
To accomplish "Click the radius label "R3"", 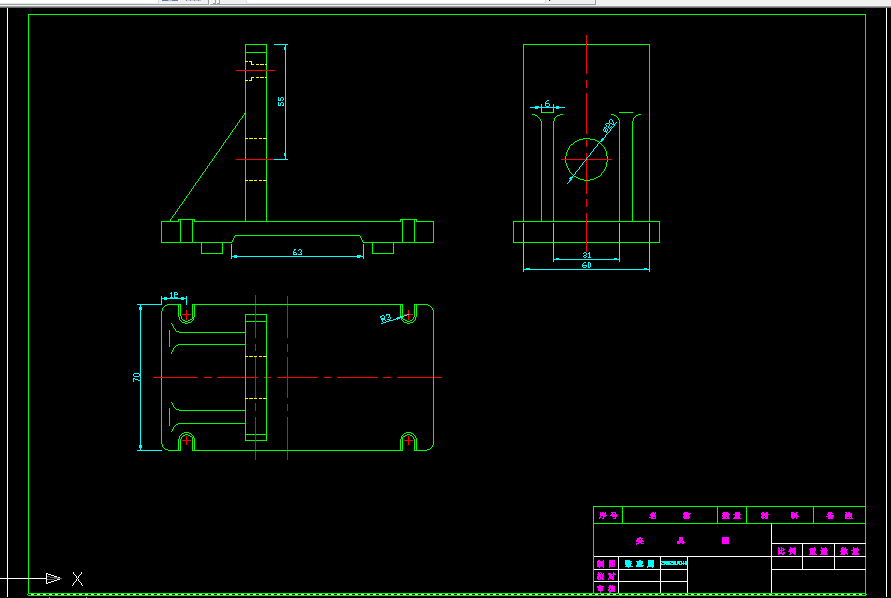I will 386,318.
